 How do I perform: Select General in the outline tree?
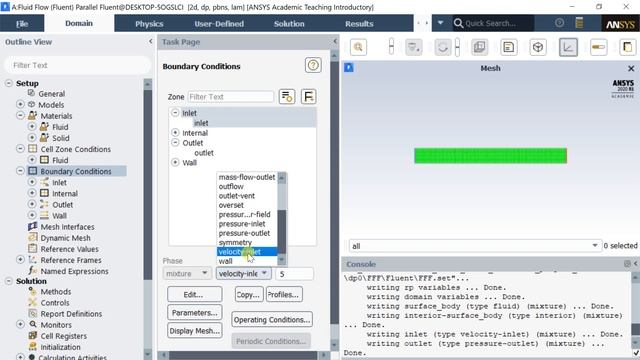[x=51, y=94]
